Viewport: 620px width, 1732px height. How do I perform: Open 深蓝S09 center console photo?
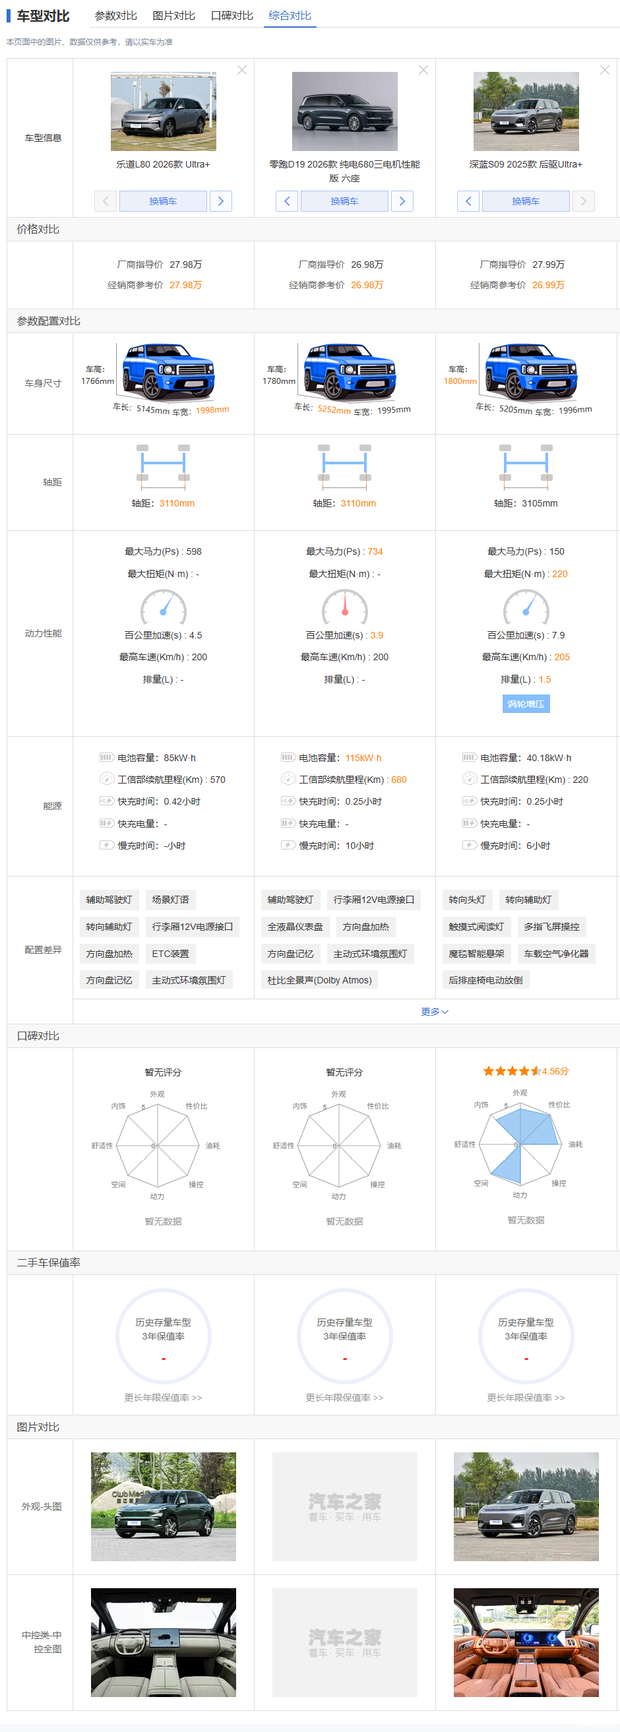[526, 1642]
